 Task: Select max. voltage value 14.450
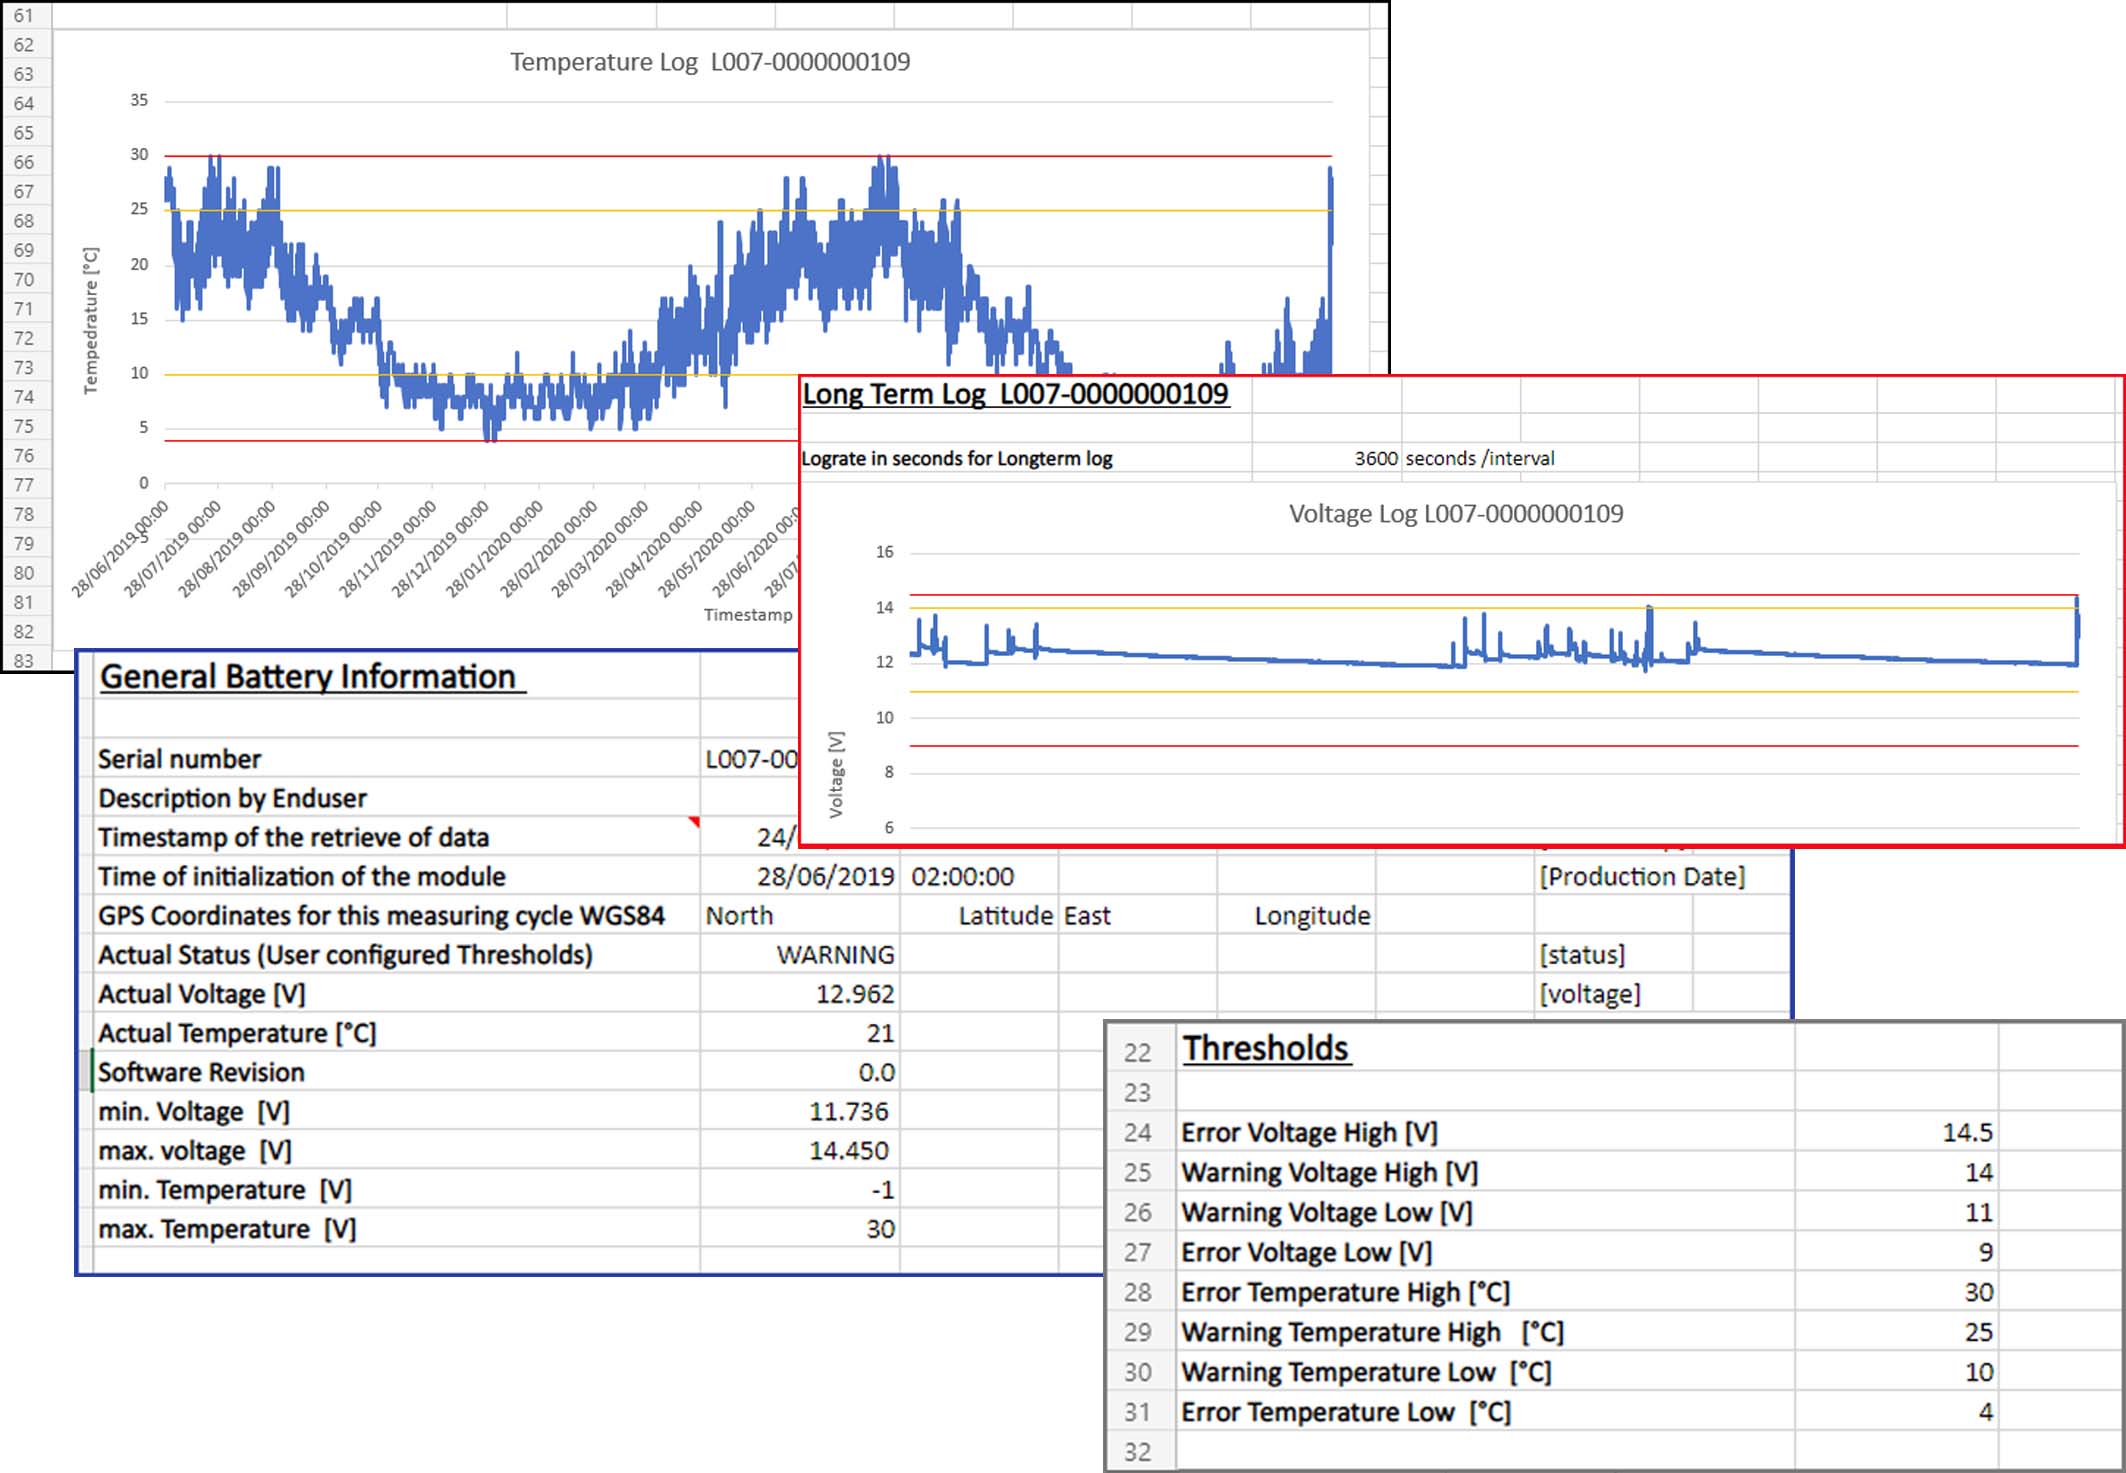(848, 1151)
